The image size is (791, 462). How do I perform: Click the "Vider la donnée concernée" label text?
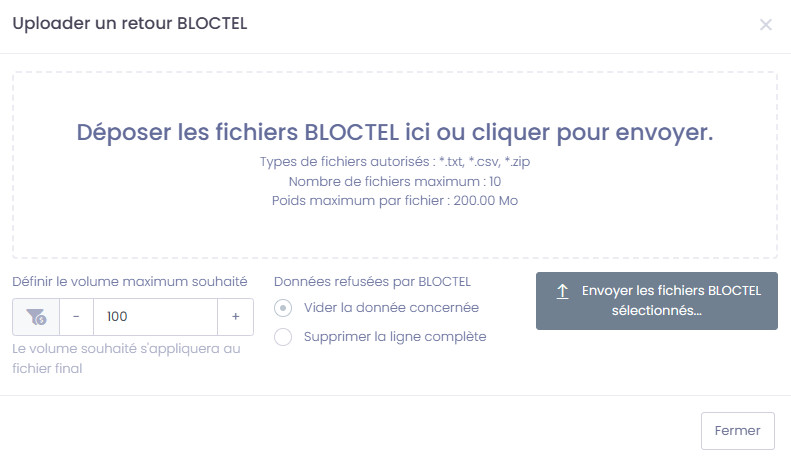click(x=391, y=308)
